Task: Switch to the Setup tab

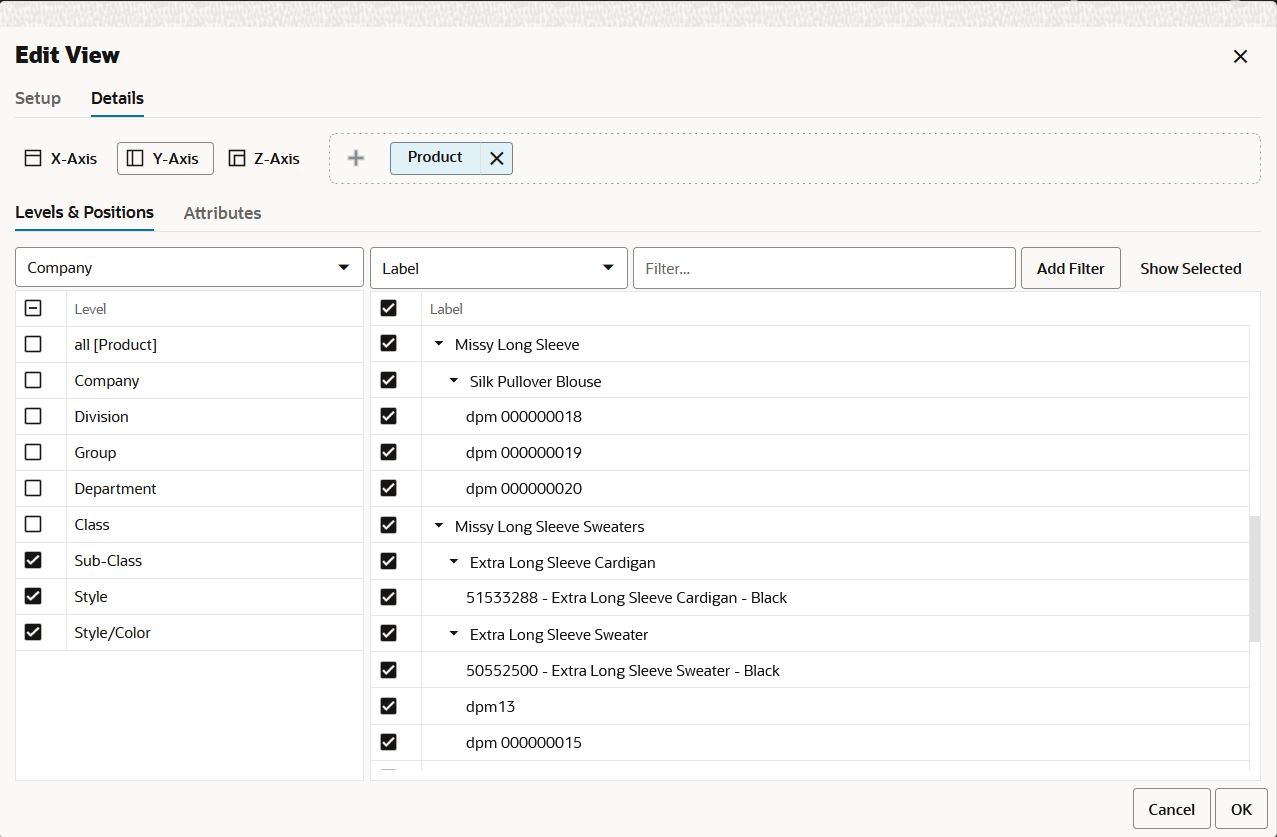Action: (x=38, y=98)
